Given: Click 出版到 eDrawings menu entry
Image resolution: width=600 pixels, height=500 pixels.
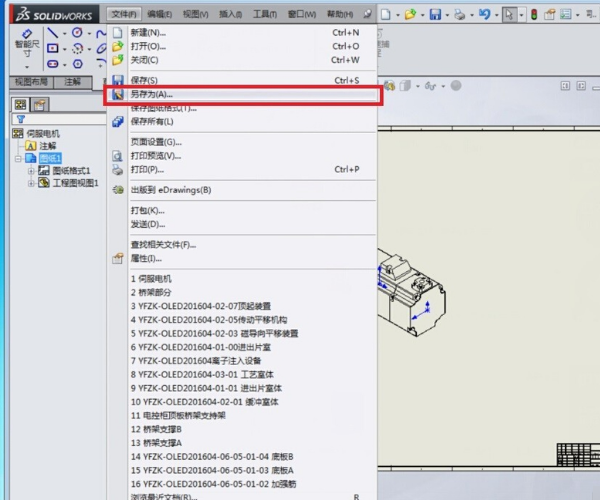Looking at the screenshot, I should point(170,189).
